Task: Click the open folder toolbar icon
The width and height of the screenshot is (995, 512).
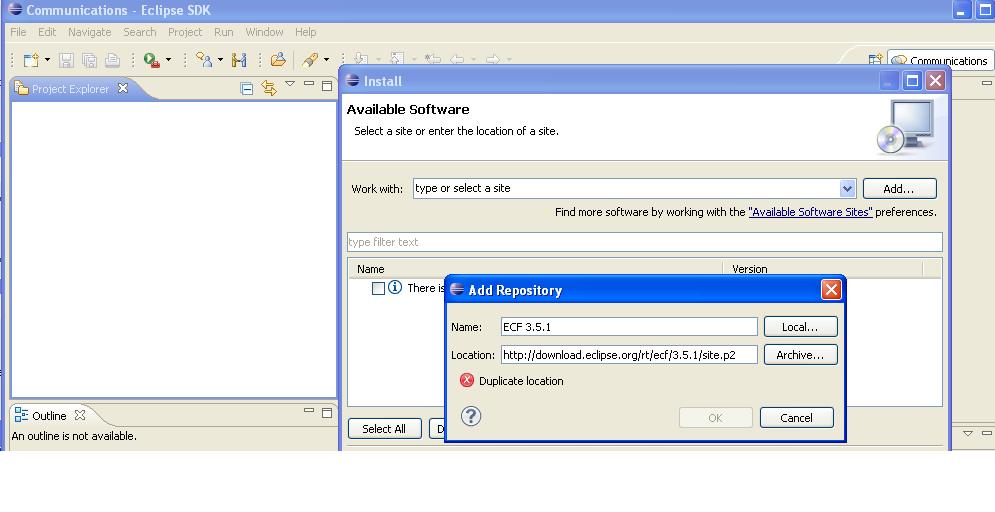Action: tap(278, 60)
